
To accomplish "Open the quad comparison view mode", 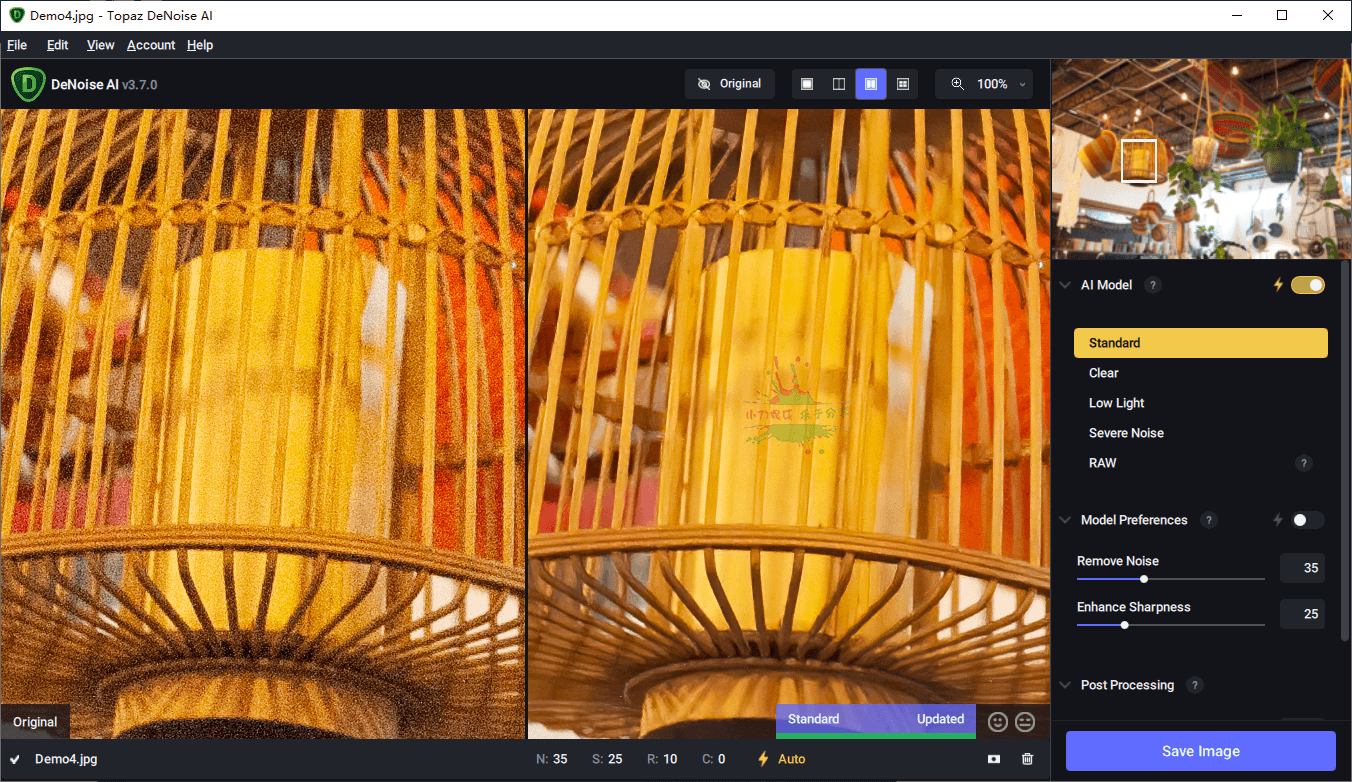I will coord(903,84).
